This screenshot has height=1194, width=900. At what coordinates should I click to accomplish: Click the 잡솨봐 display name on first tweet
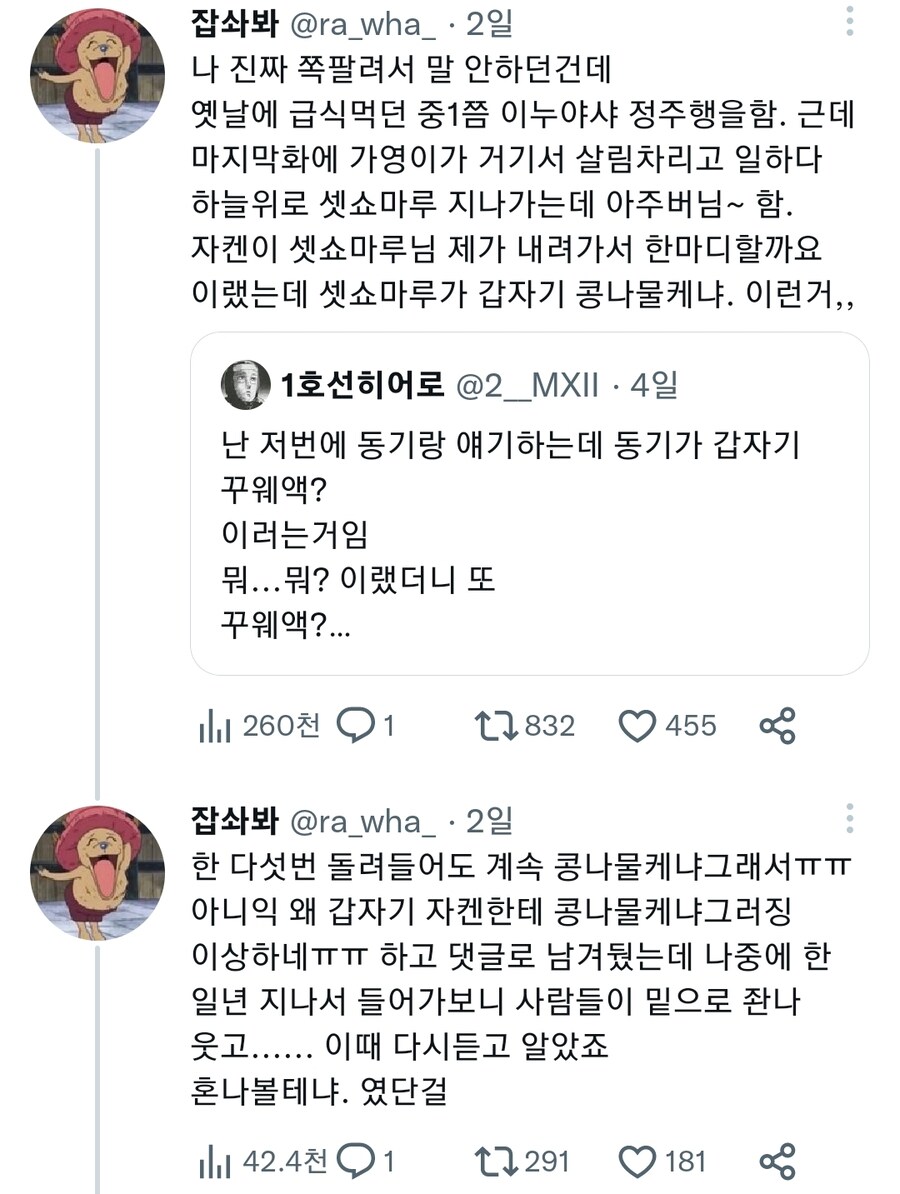pyautogui.click(x=233, y=24)
